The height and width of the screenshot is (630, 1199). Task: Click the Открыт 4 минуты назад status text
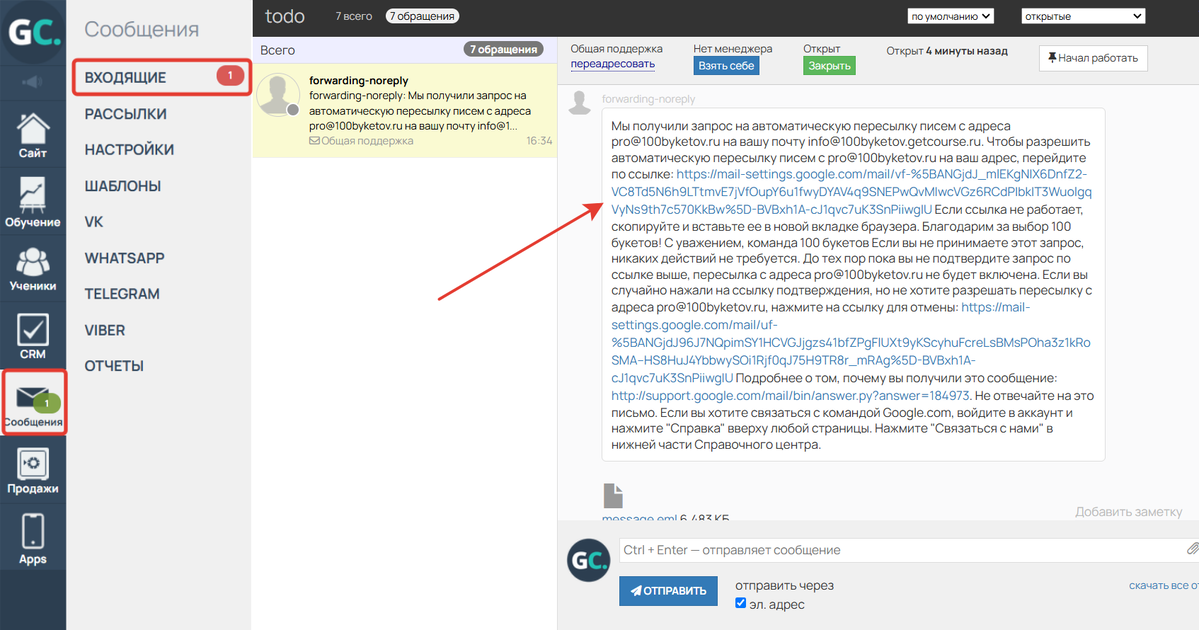947,51
